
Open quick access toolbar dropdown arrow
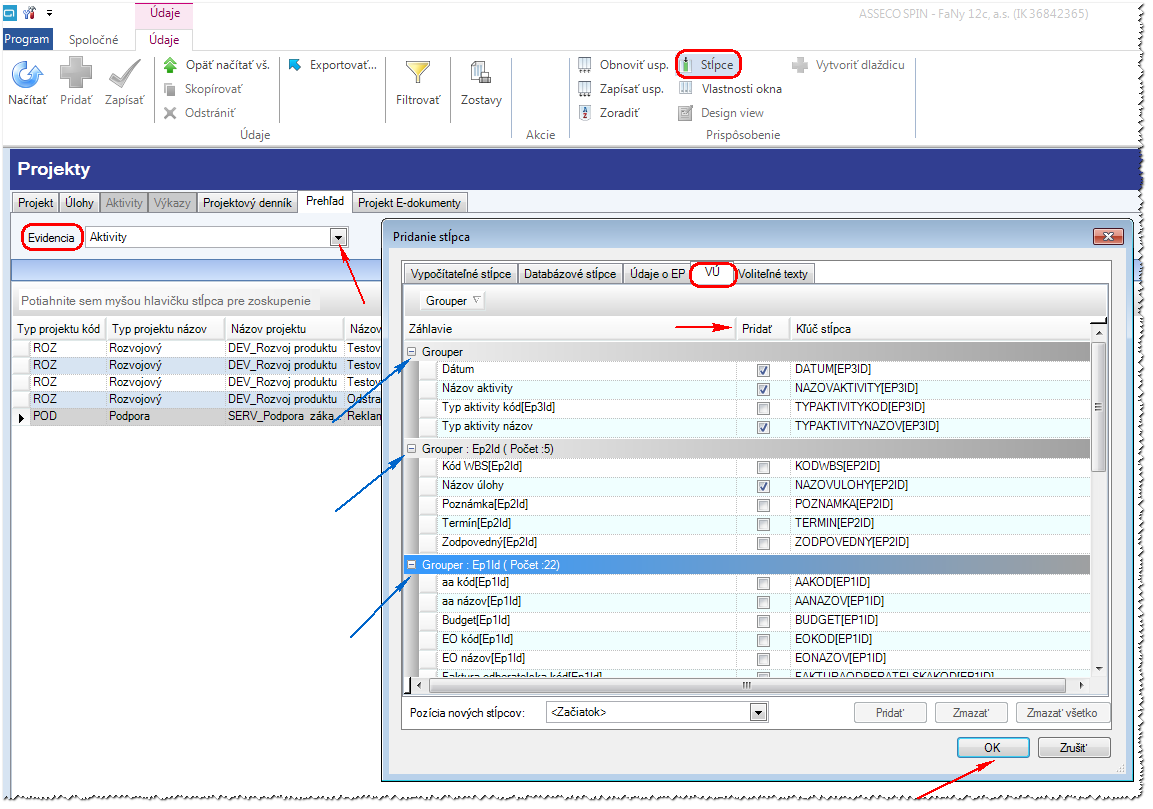click(x=49, y=13)
